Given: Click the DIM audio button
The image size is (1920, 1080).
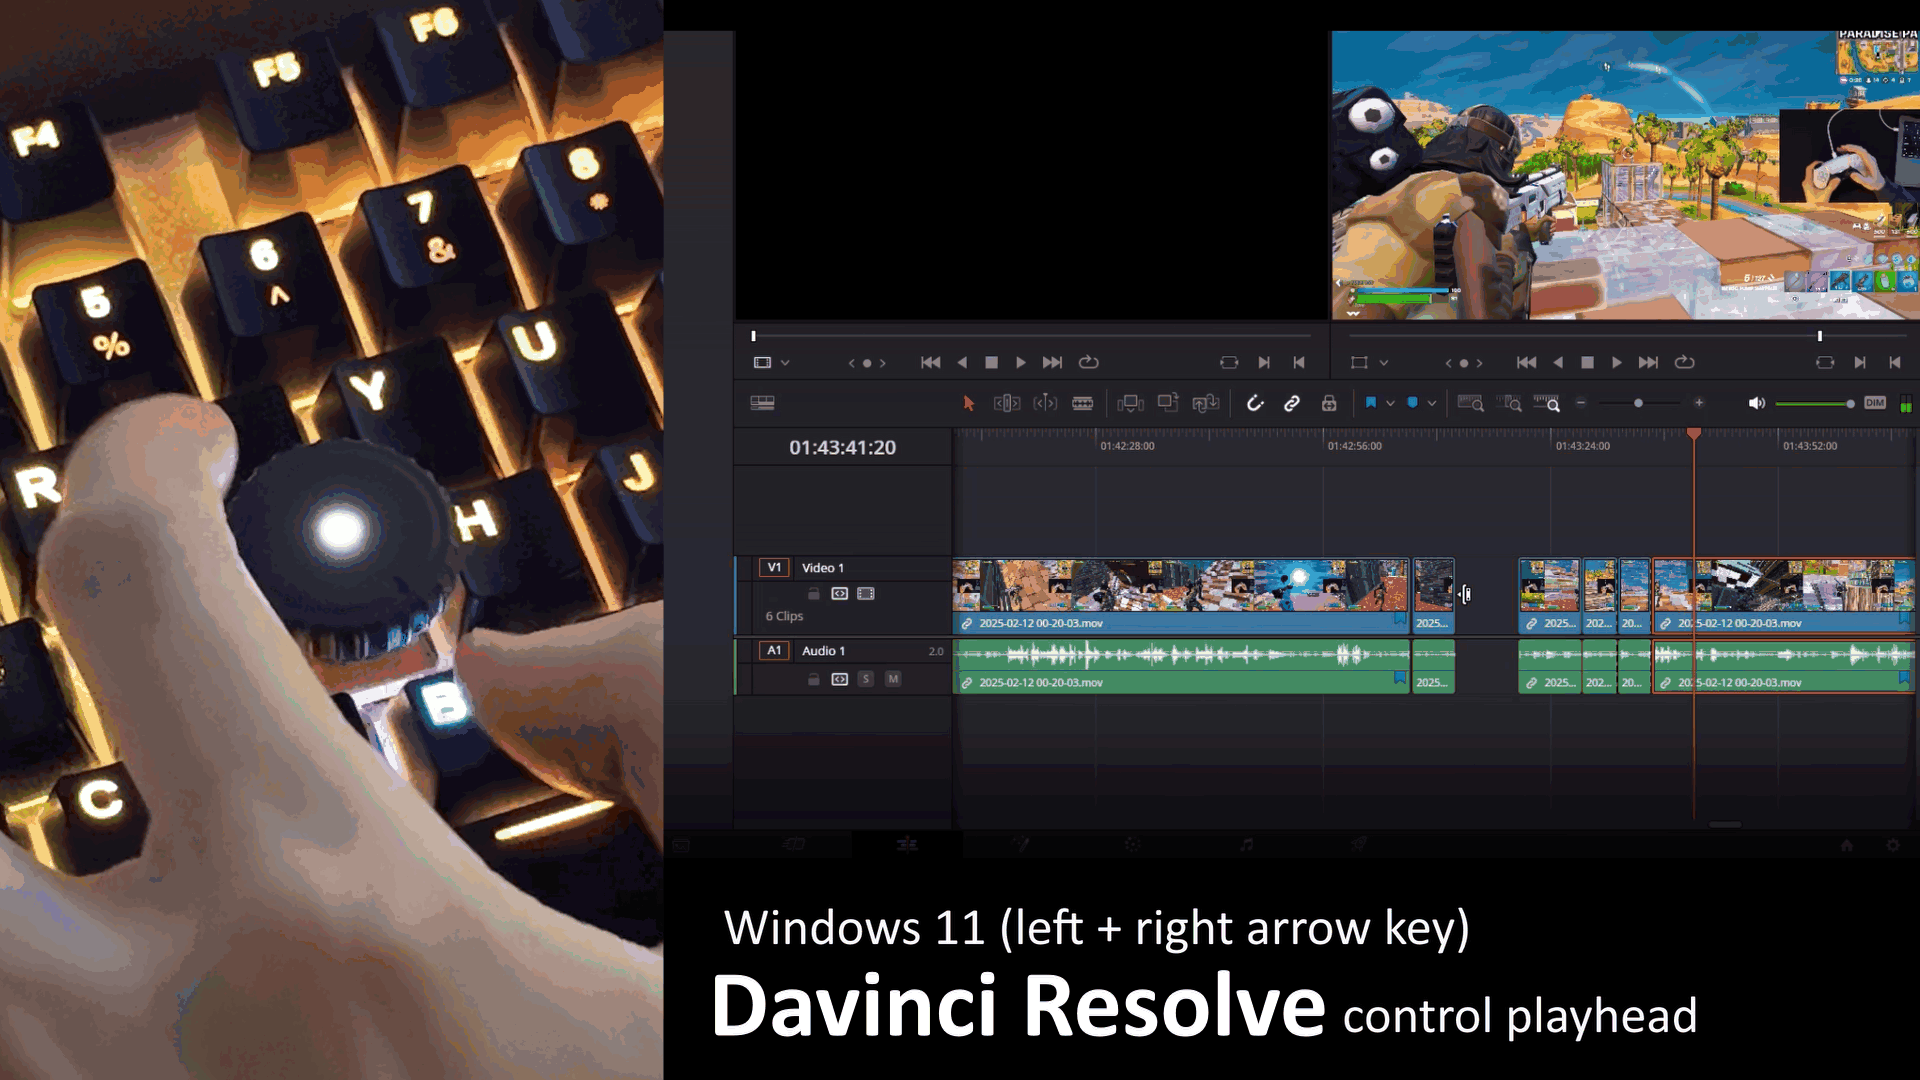Looking at the screenshot, I should pos(1874,403).
